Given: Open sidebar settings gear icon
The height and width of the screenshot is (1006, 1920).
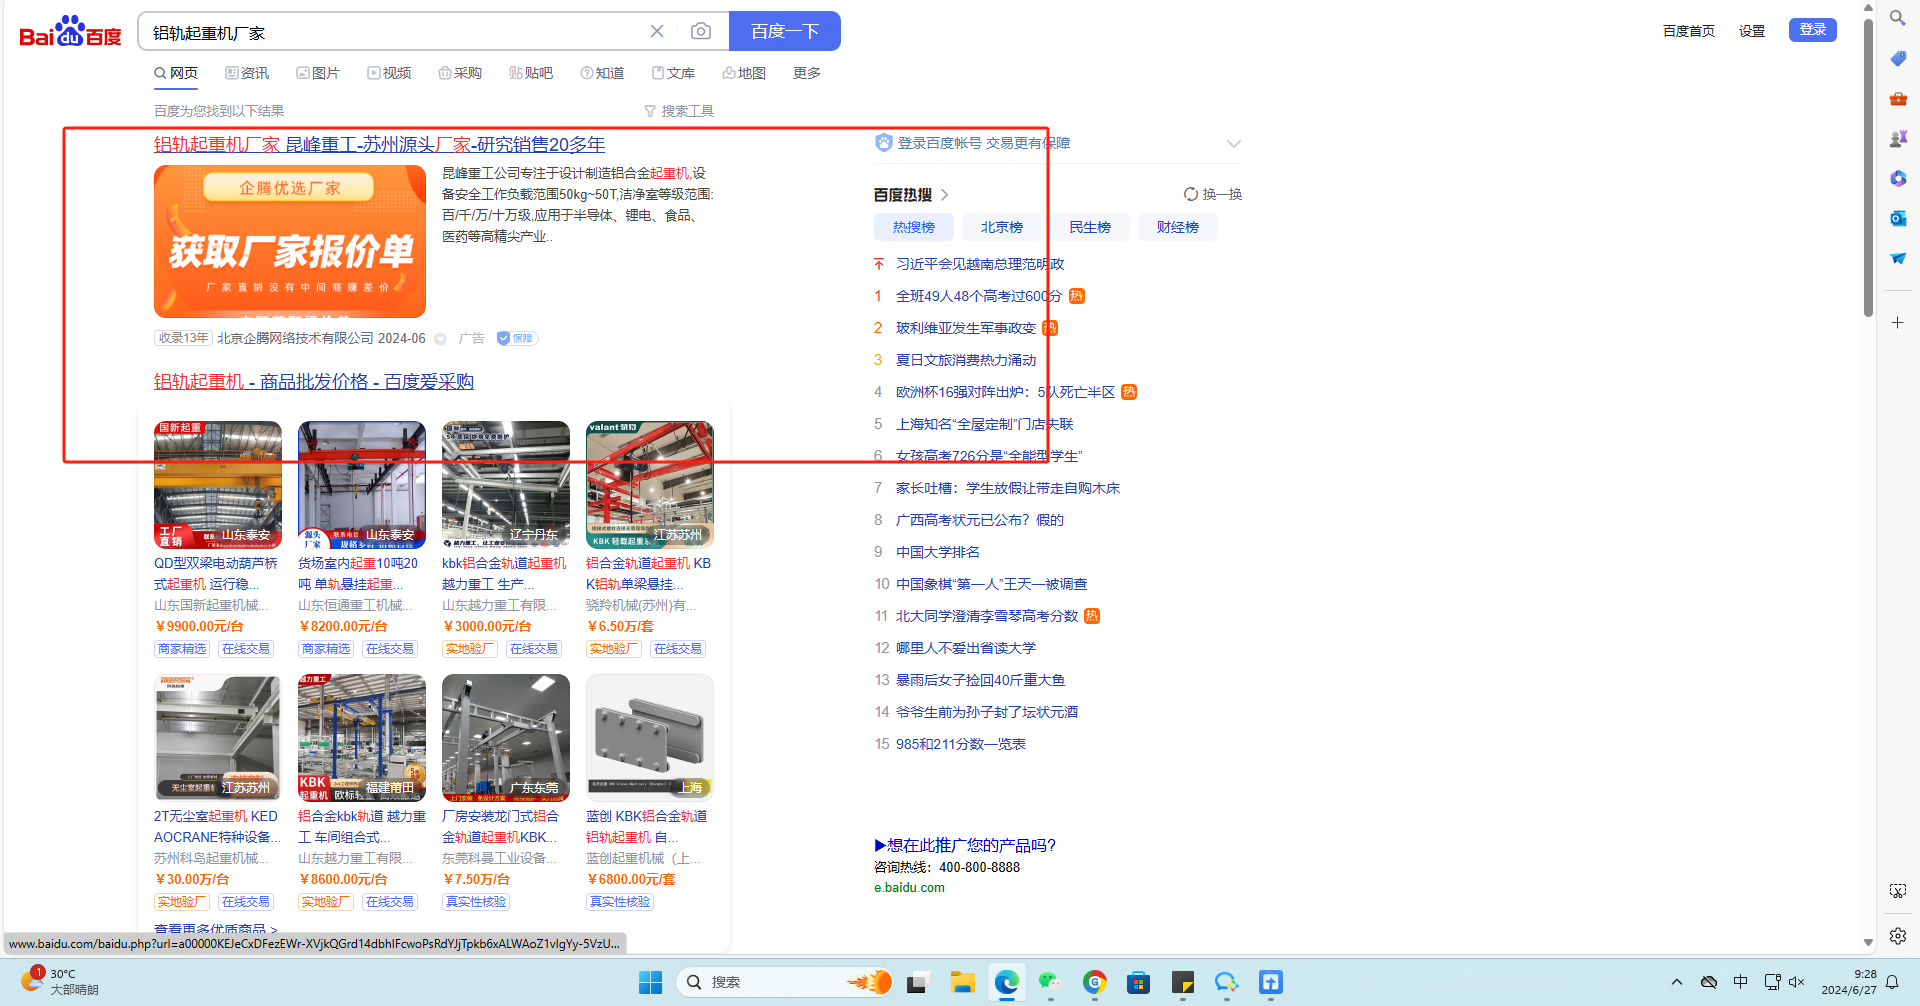Looking at the screenshot, I should [1897, 936].
